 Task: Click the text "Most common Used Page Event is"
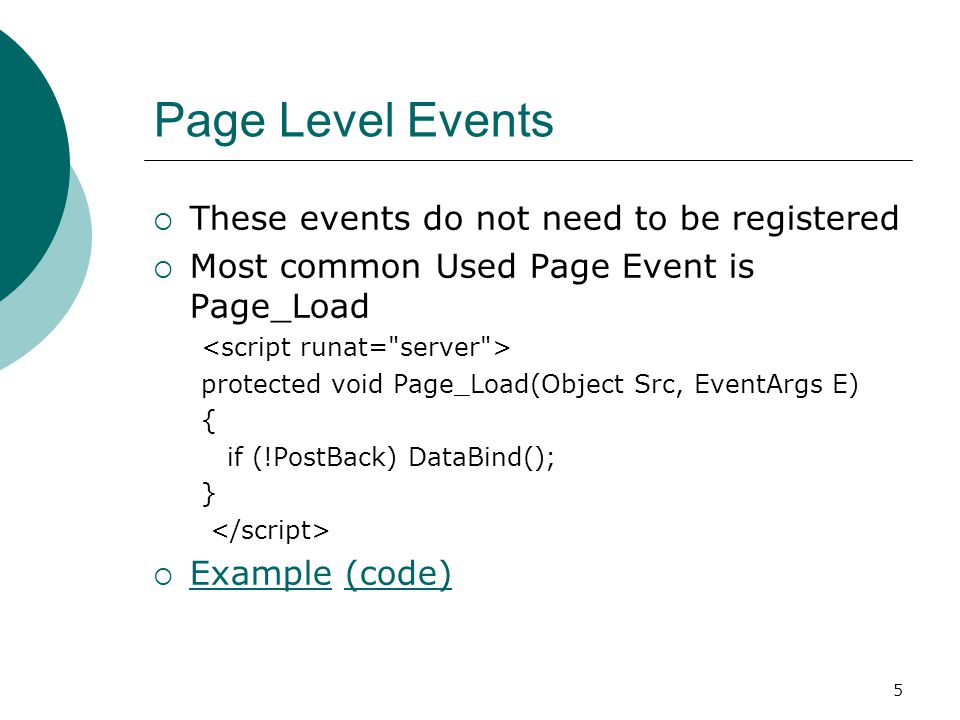472,267
